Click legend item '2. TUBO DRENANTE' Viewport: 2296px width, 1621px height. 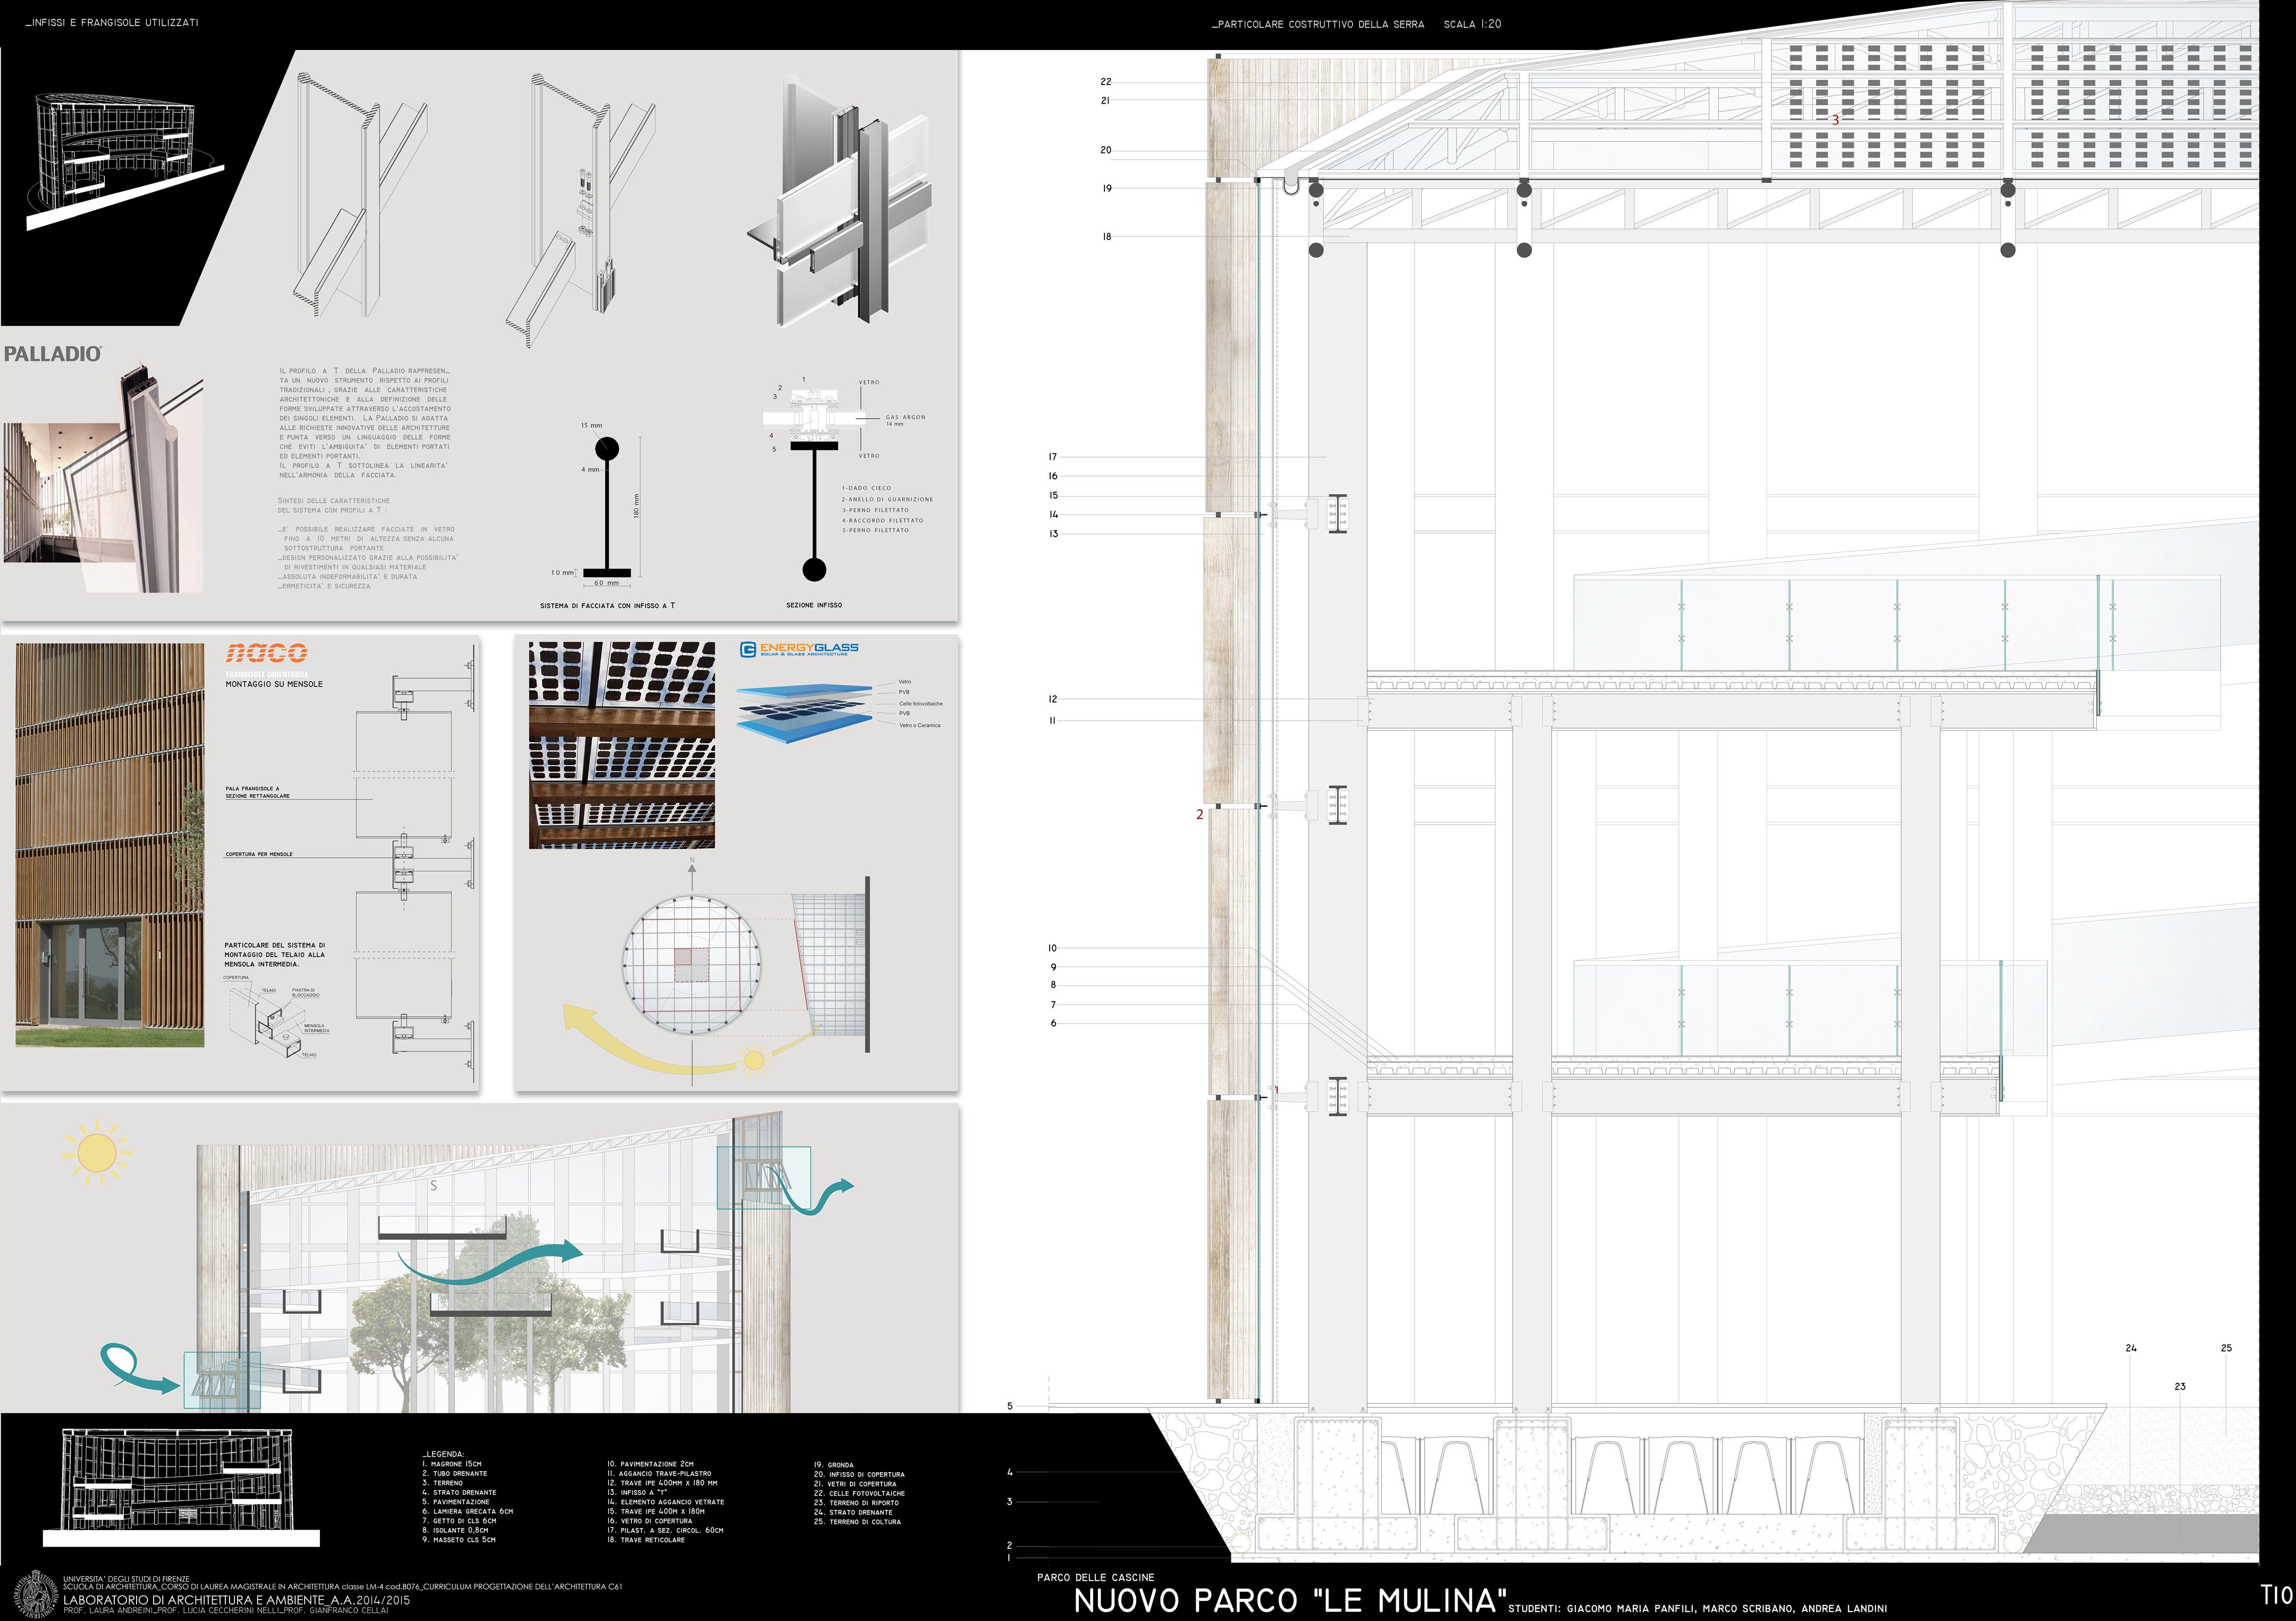point(455,1473)
